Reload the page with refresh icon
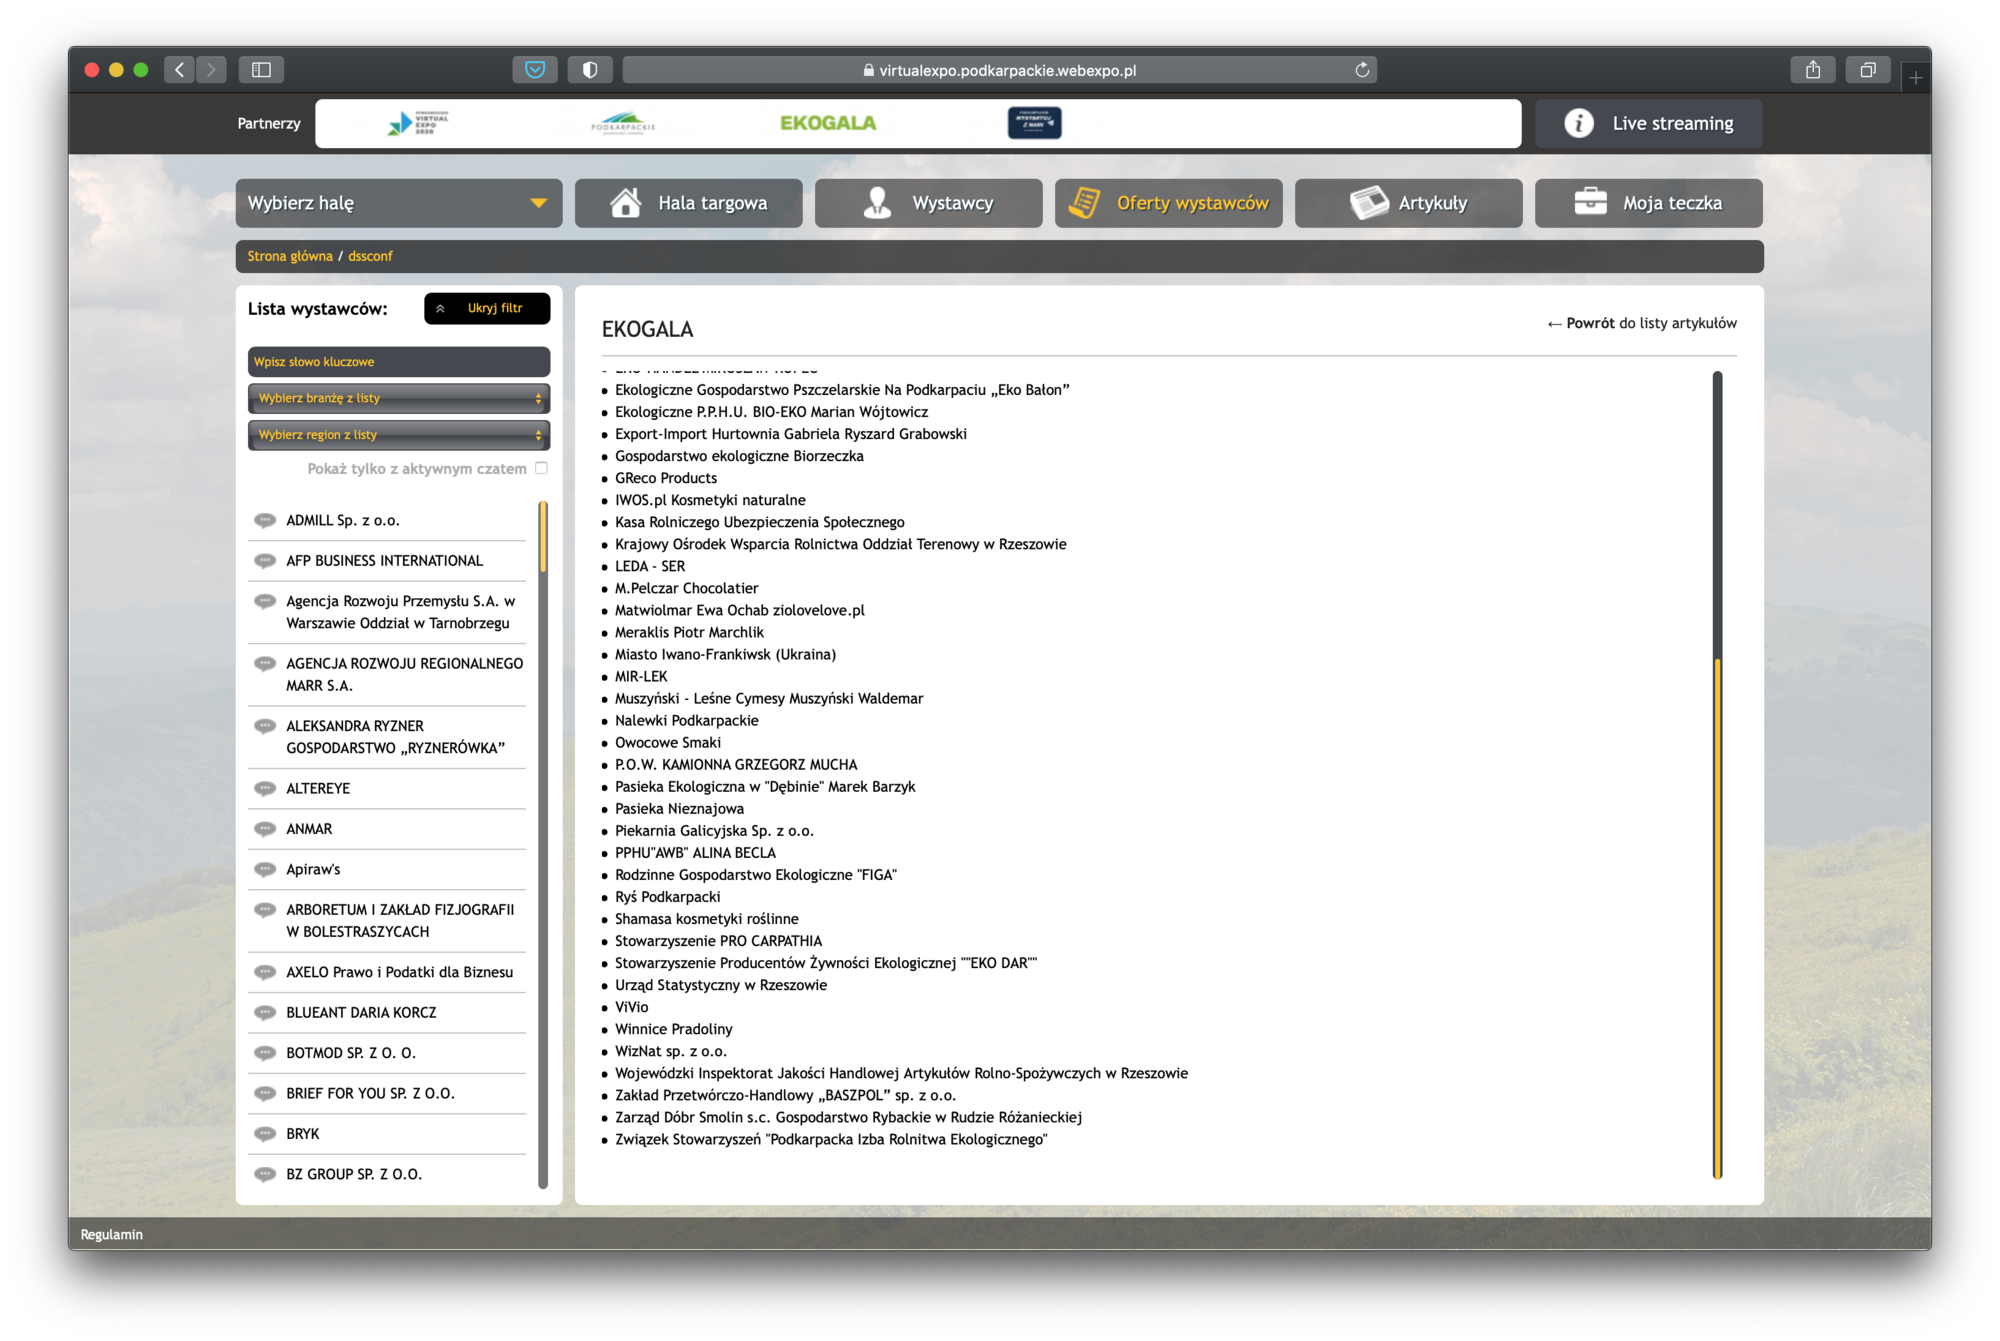2000x1341 pixels. click(1362, 70)
